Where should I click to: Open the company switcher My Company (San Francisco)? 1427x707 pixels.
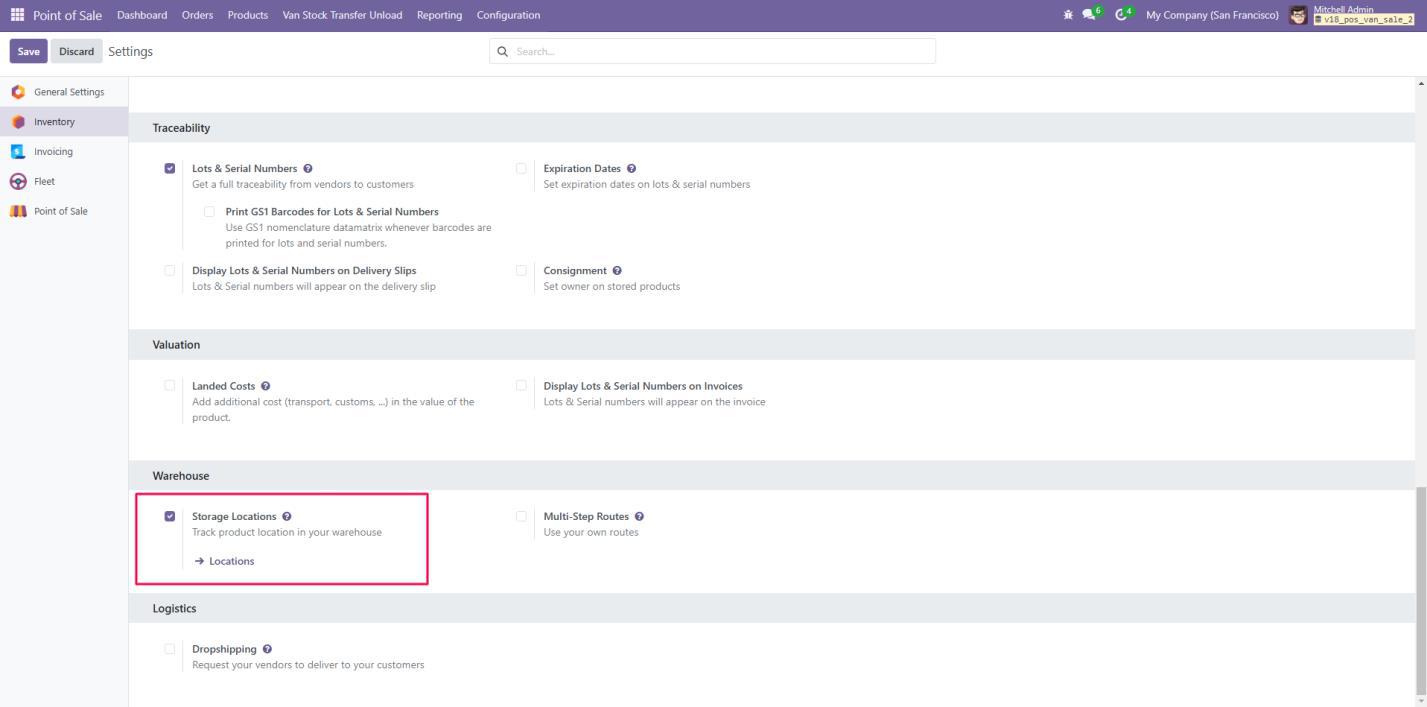coord(1212,15)
